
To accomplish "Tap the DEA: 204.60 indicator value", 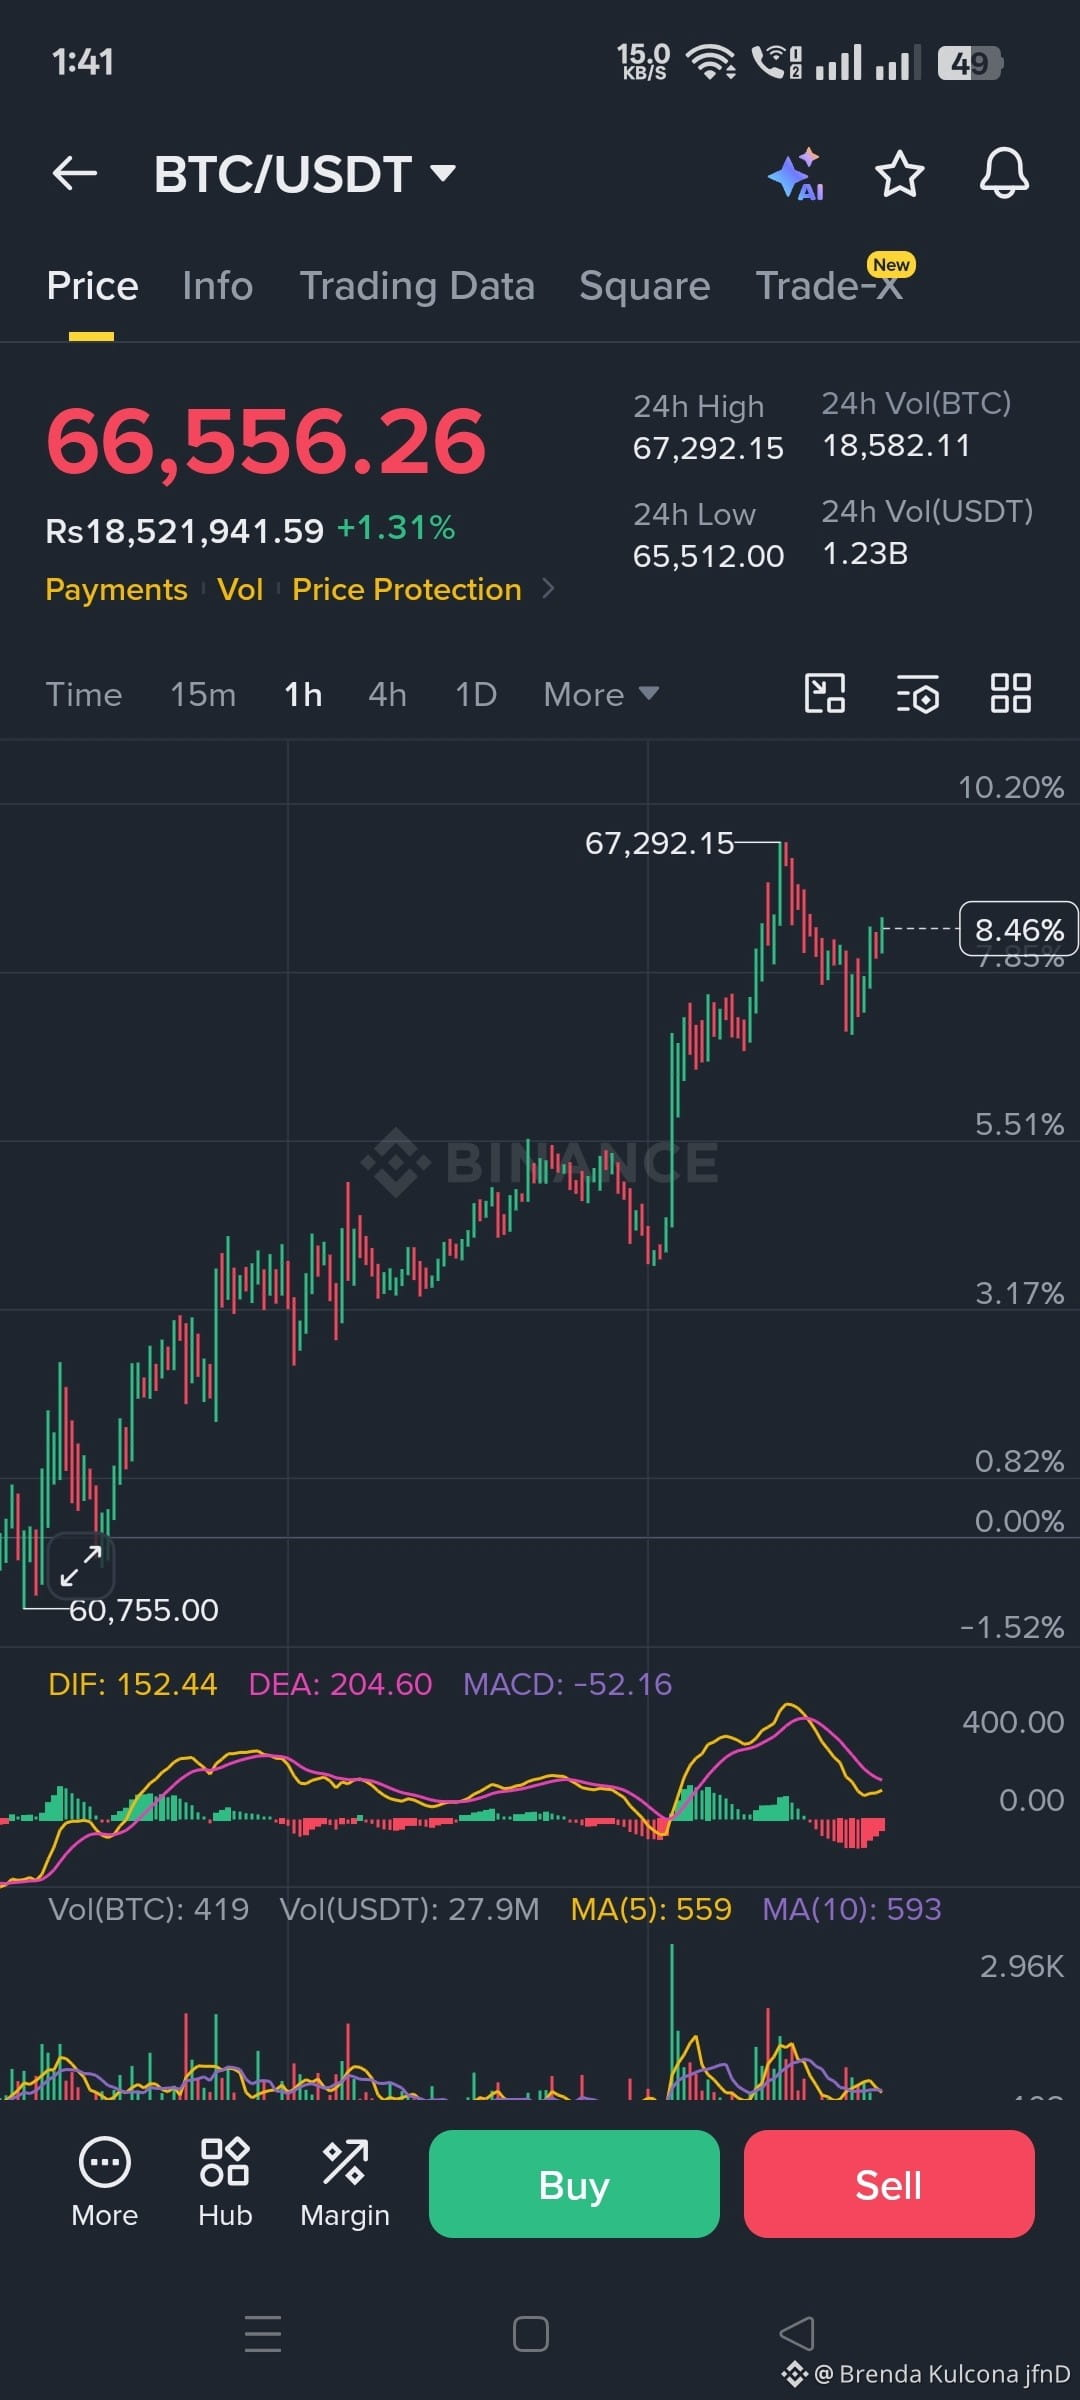I will click(340, 1684).
